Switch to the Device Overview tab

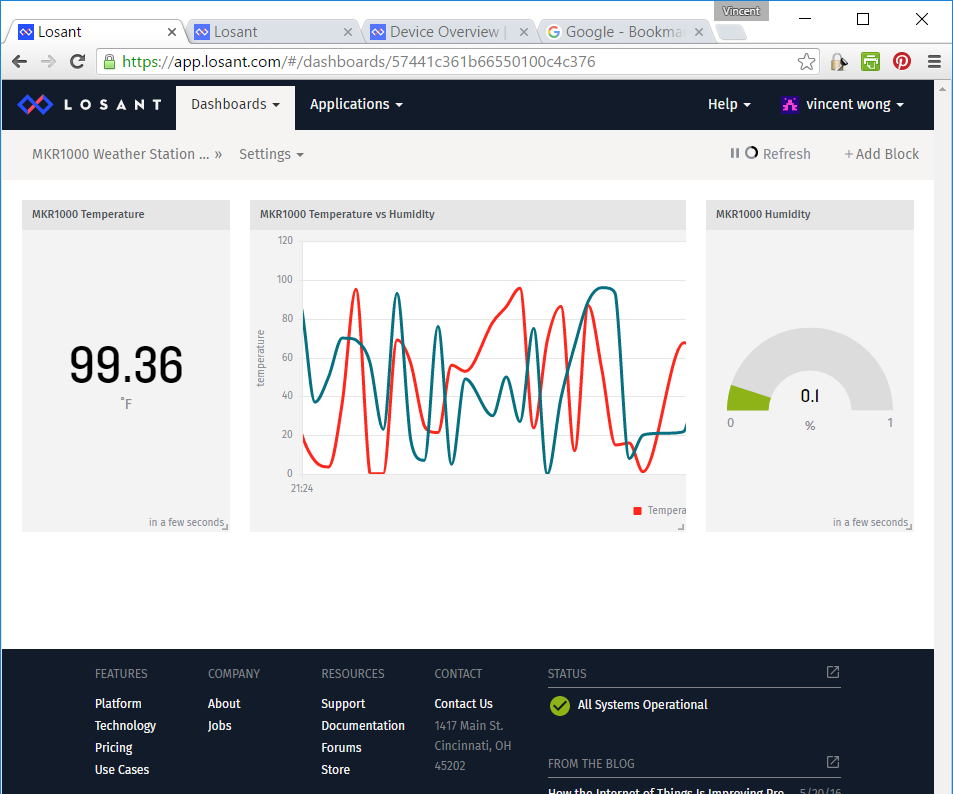point(447,32)
